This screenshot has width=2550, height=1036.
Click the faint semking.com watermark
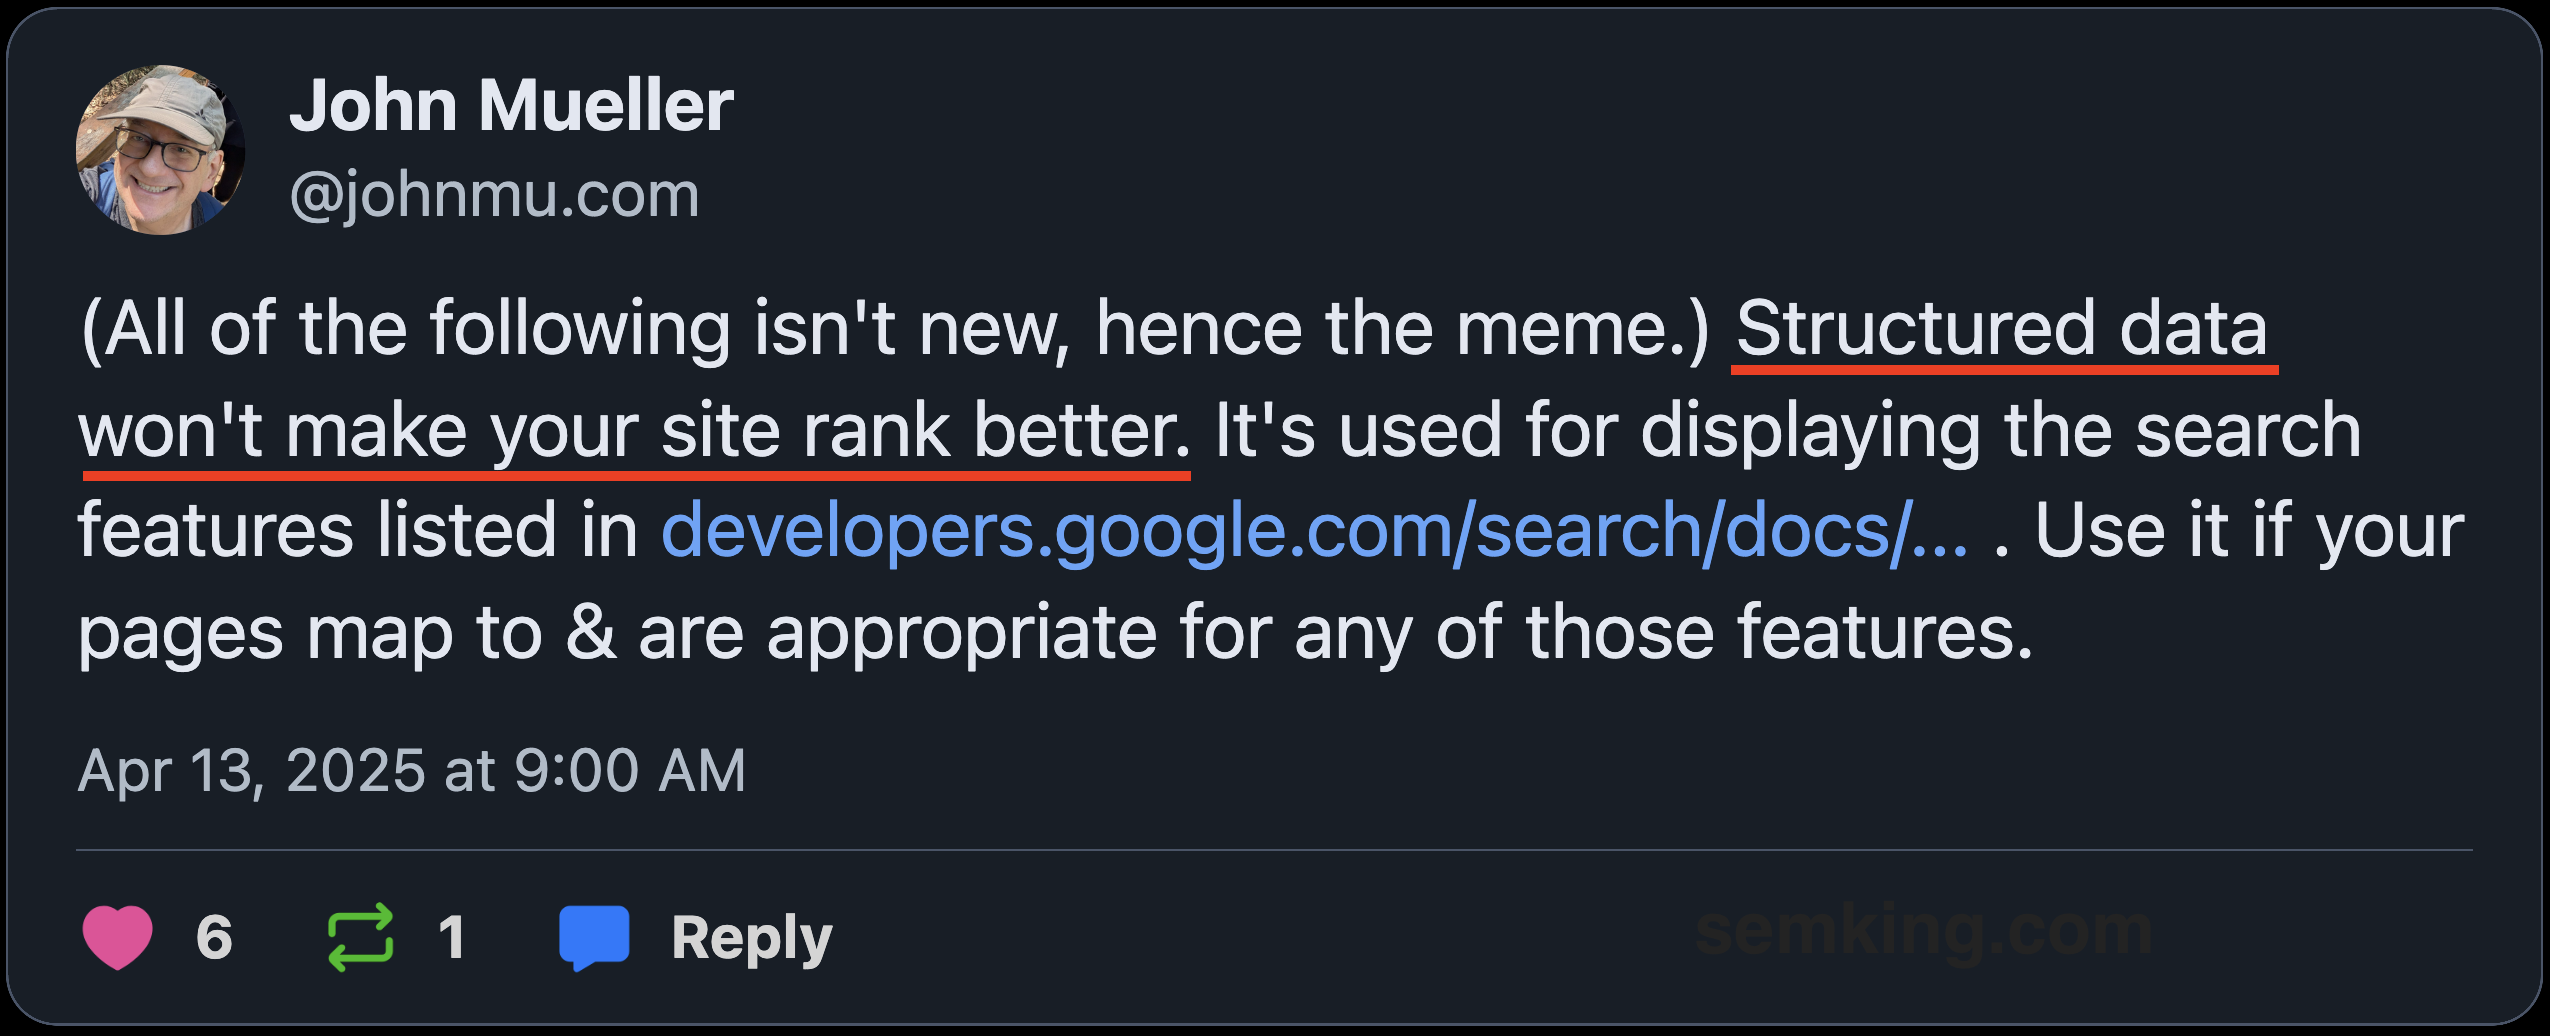tap(1924, 930)
